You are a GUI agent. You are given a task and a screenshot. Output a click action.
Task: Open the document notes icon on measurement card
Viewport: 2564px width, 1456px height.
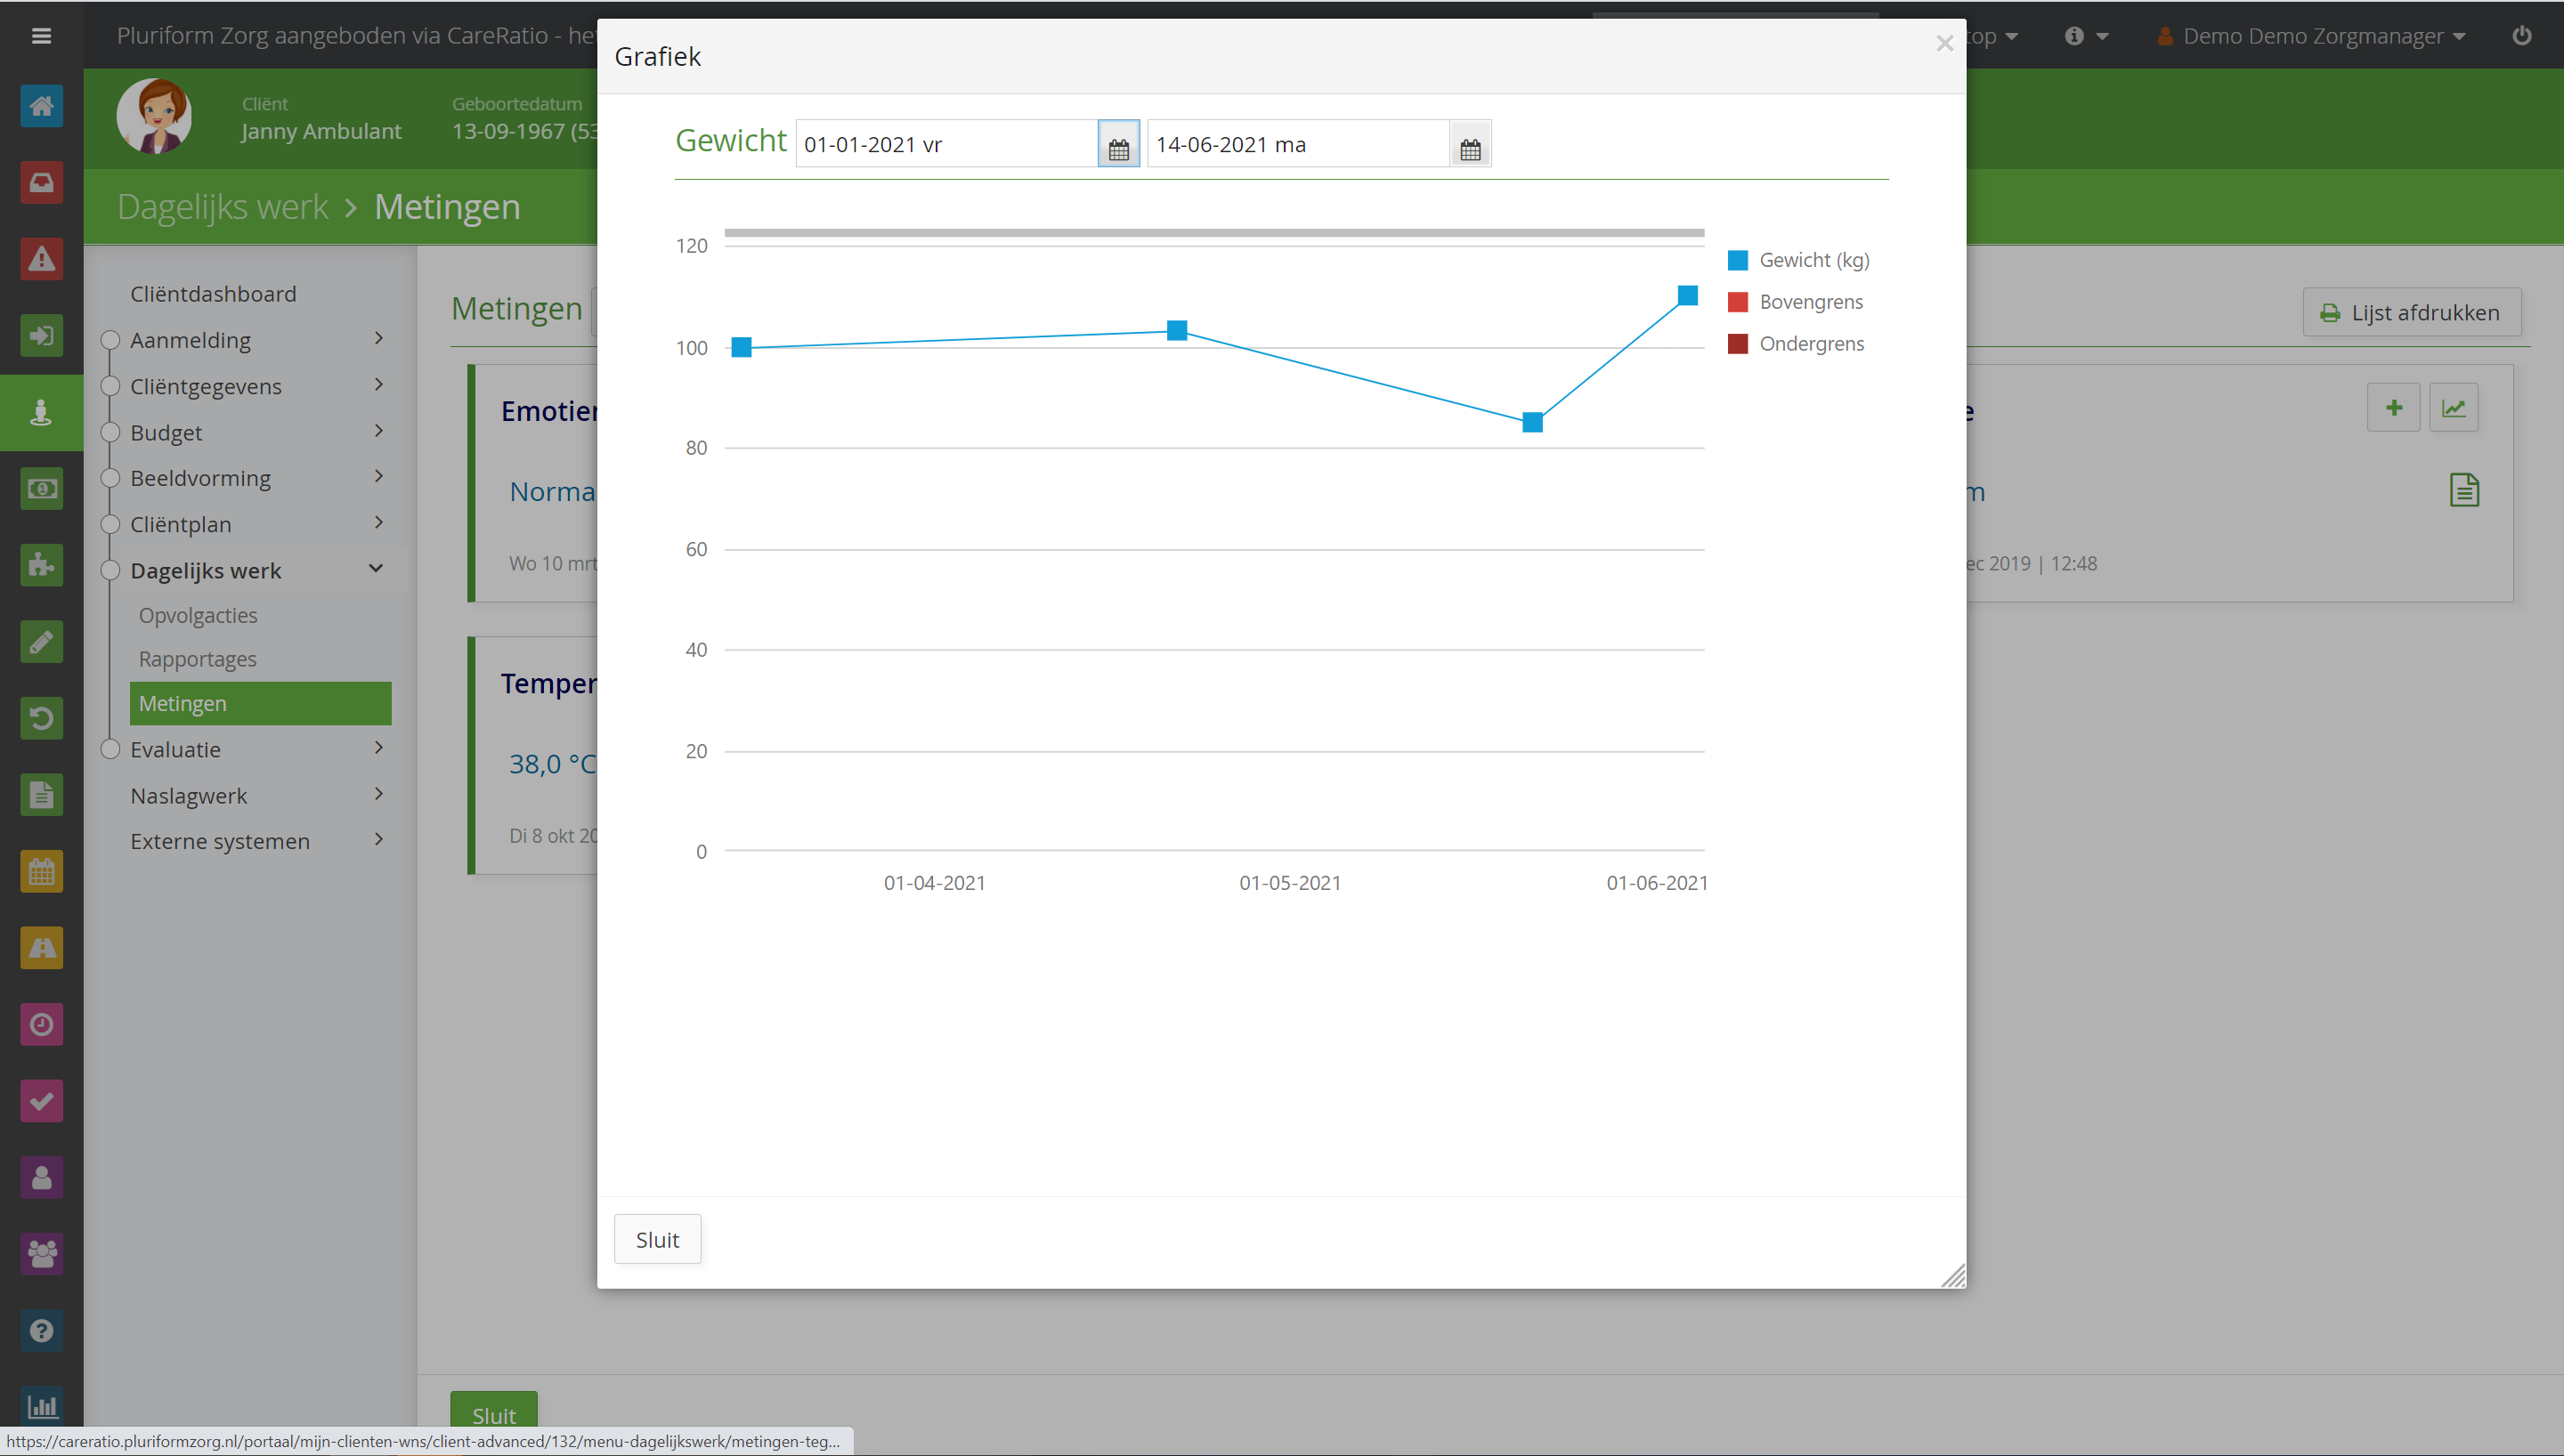(2464, 490)
